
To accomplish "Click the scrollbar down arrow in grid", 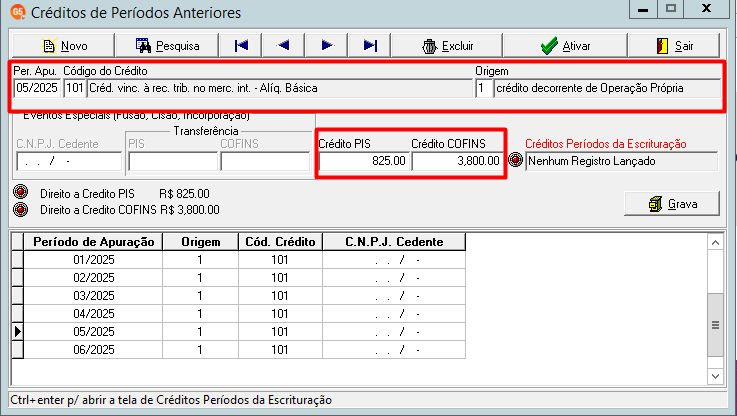I will [715, 376].
